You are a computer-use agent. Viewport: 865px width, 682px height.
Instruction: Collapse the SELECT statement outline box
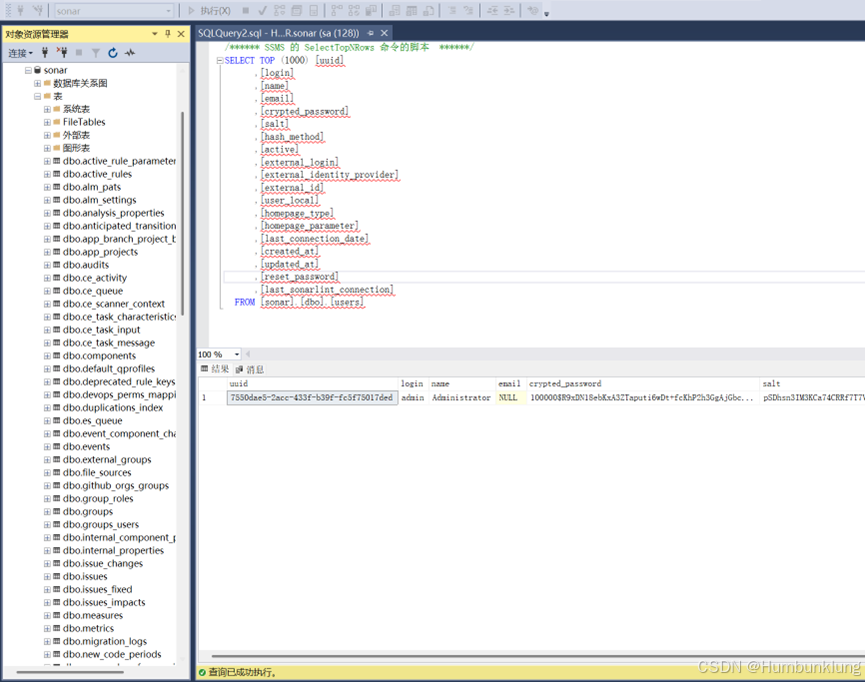coord(220,60)
